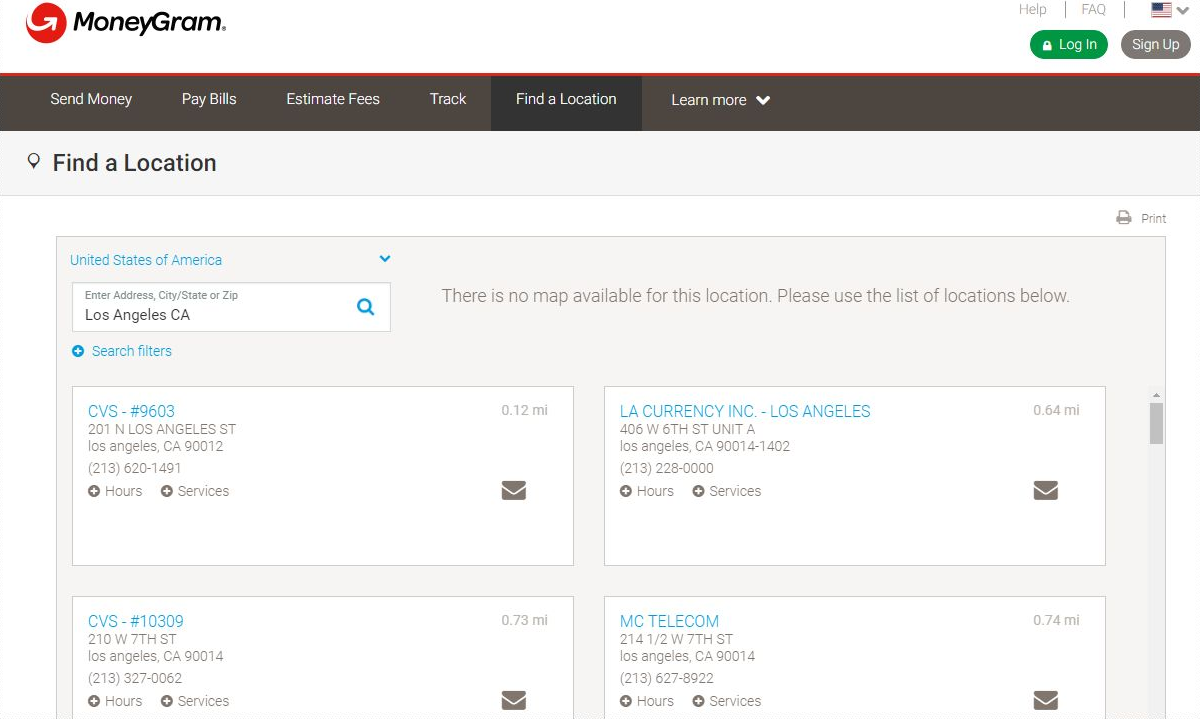Image resolution: width=1200 pixels, height=719 pixels.
Task: Expand Hours for CVS #10309
Action: click(x=115, y=701)
